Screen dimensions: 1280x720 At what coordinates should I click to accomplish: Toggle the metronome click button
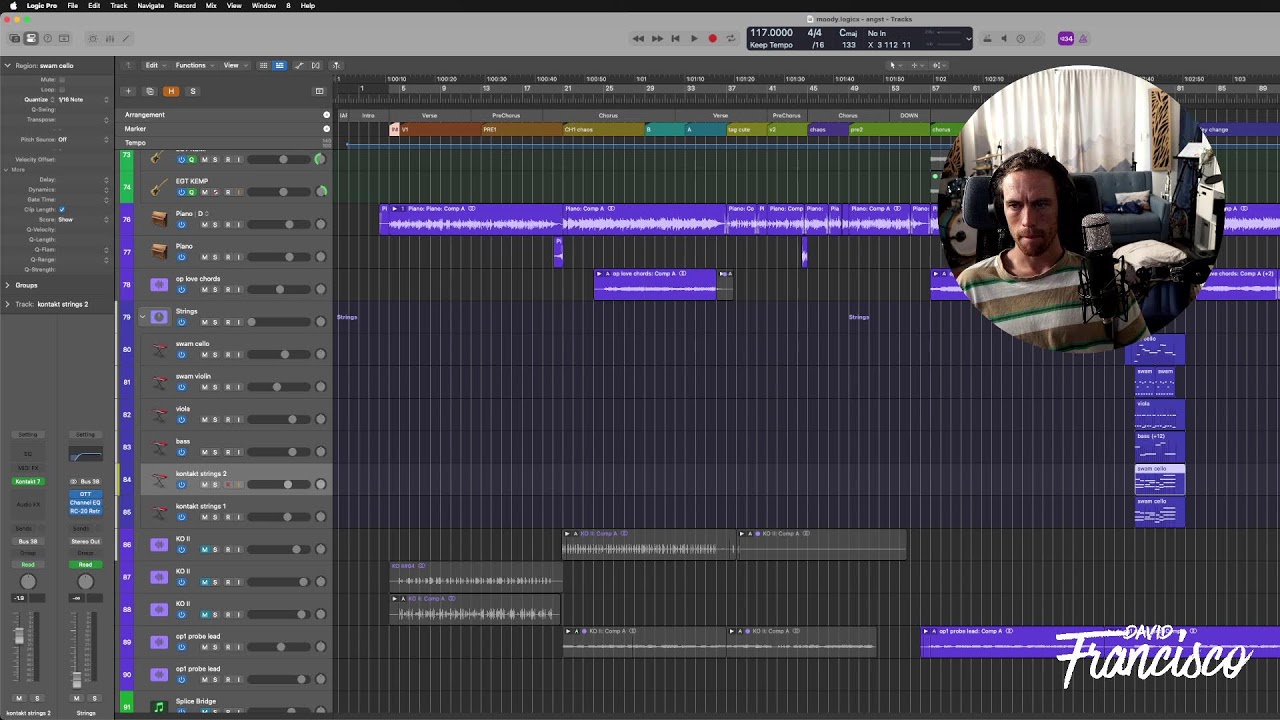[1083, 39]
